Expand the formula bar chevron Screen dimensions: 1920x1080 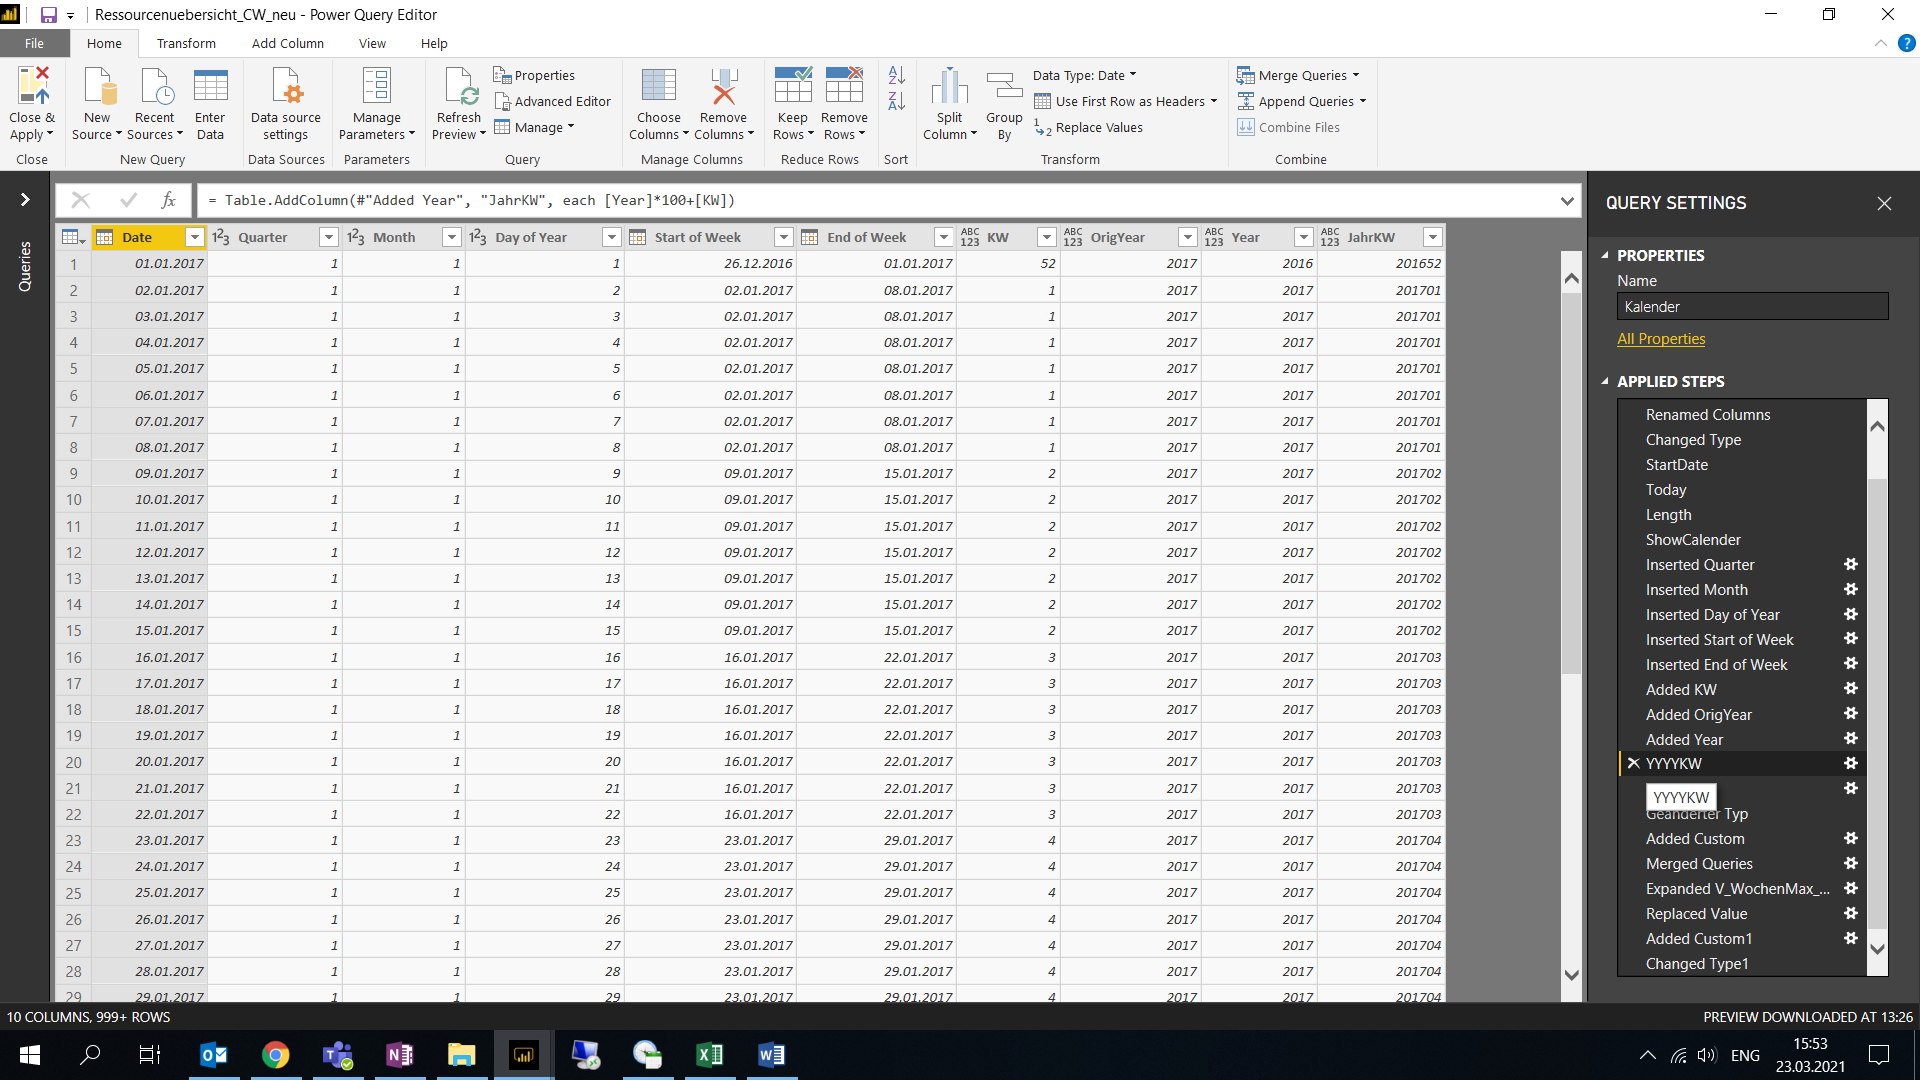pyautogui.click(x=1567, y=201)
